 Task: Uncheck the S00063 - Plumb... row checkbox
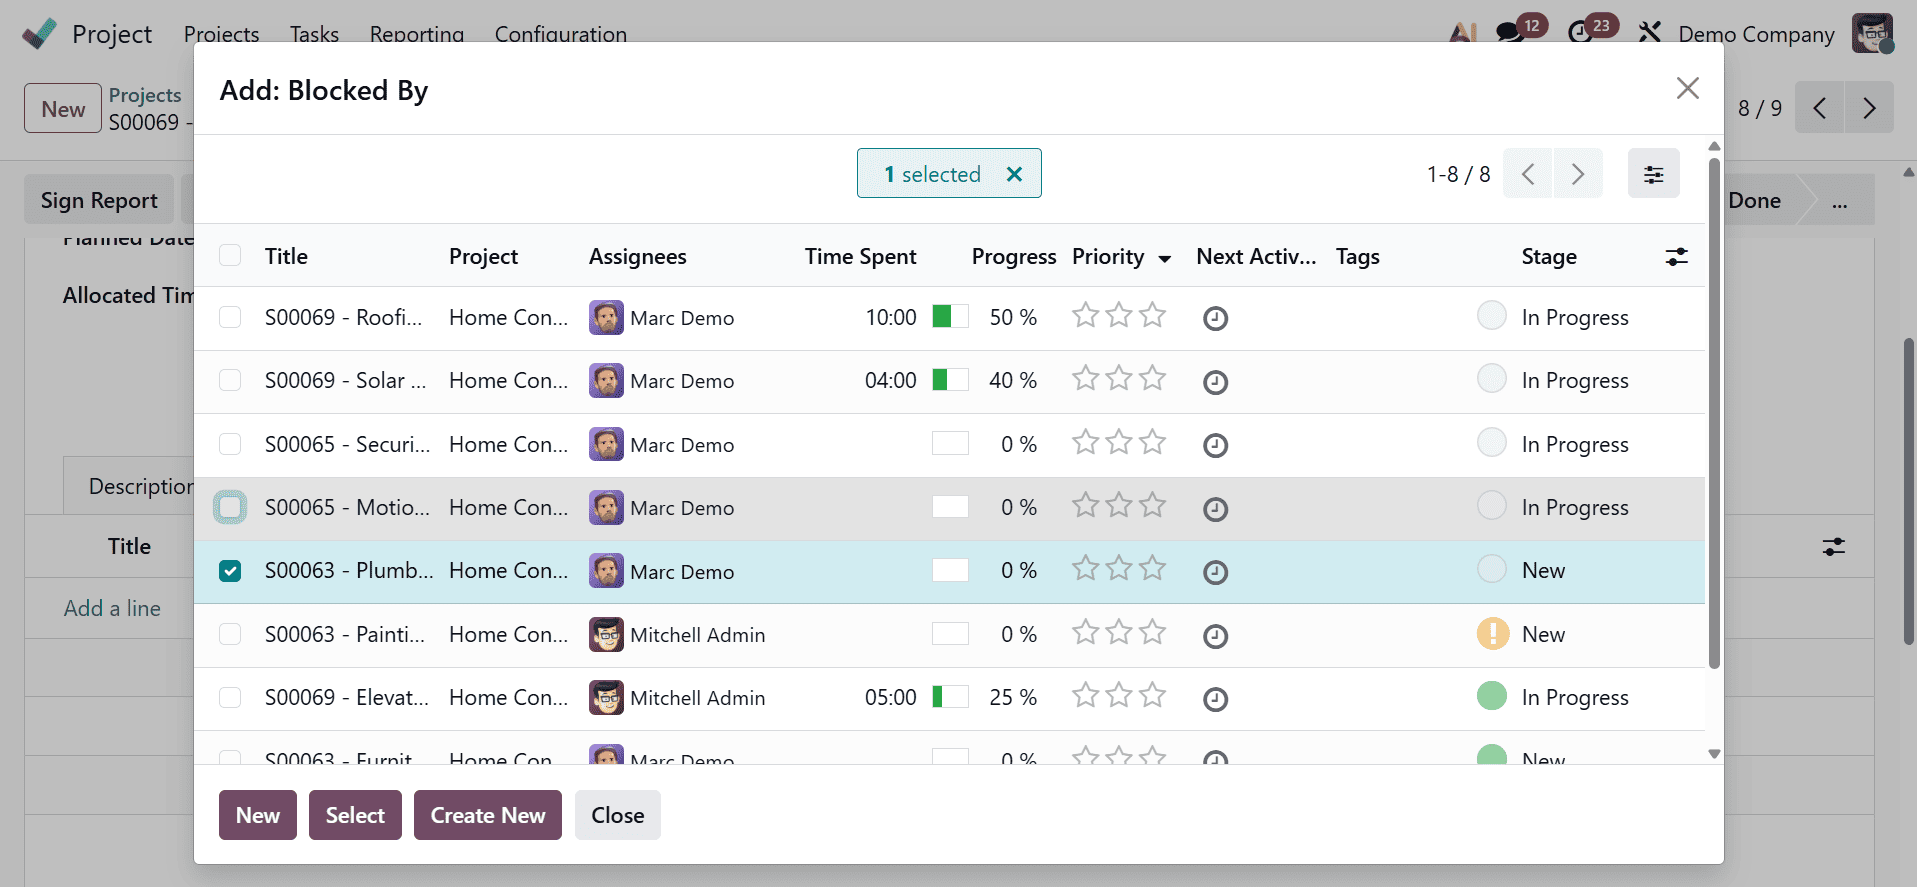tap(230, 571)
